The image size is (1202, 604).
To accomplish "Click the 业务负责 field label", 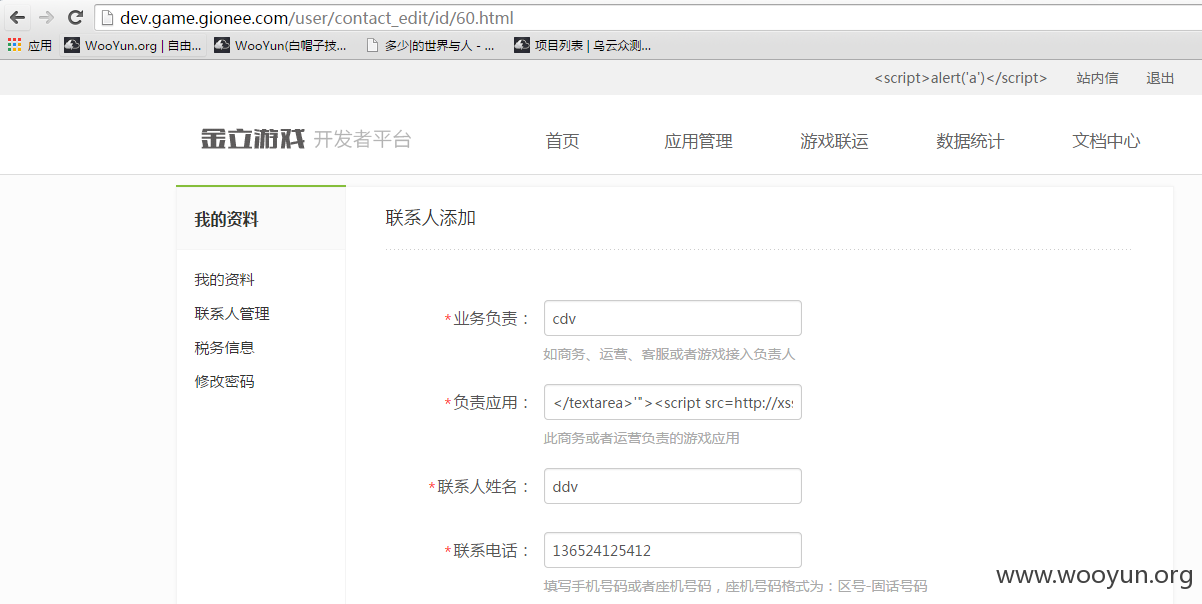I will [487, 319].
